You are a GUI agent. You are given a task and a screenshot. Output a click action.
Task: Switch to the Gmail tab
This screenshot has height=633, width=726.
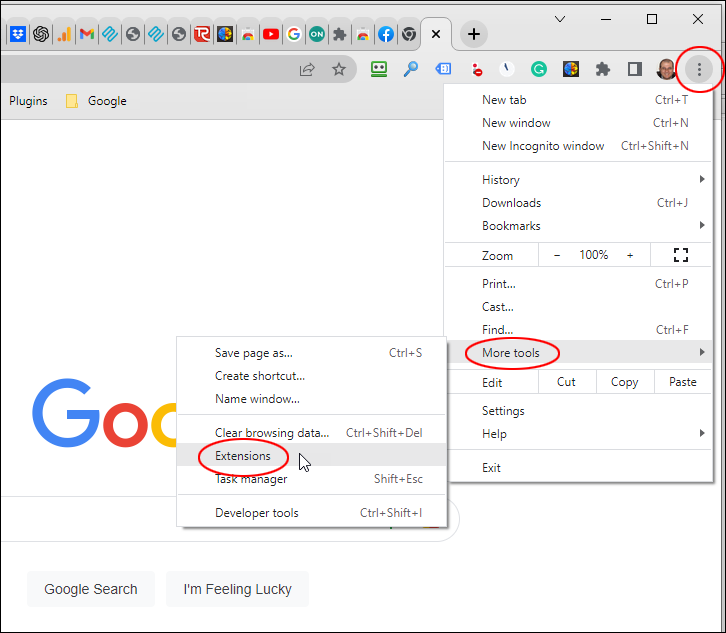[87, 34]
